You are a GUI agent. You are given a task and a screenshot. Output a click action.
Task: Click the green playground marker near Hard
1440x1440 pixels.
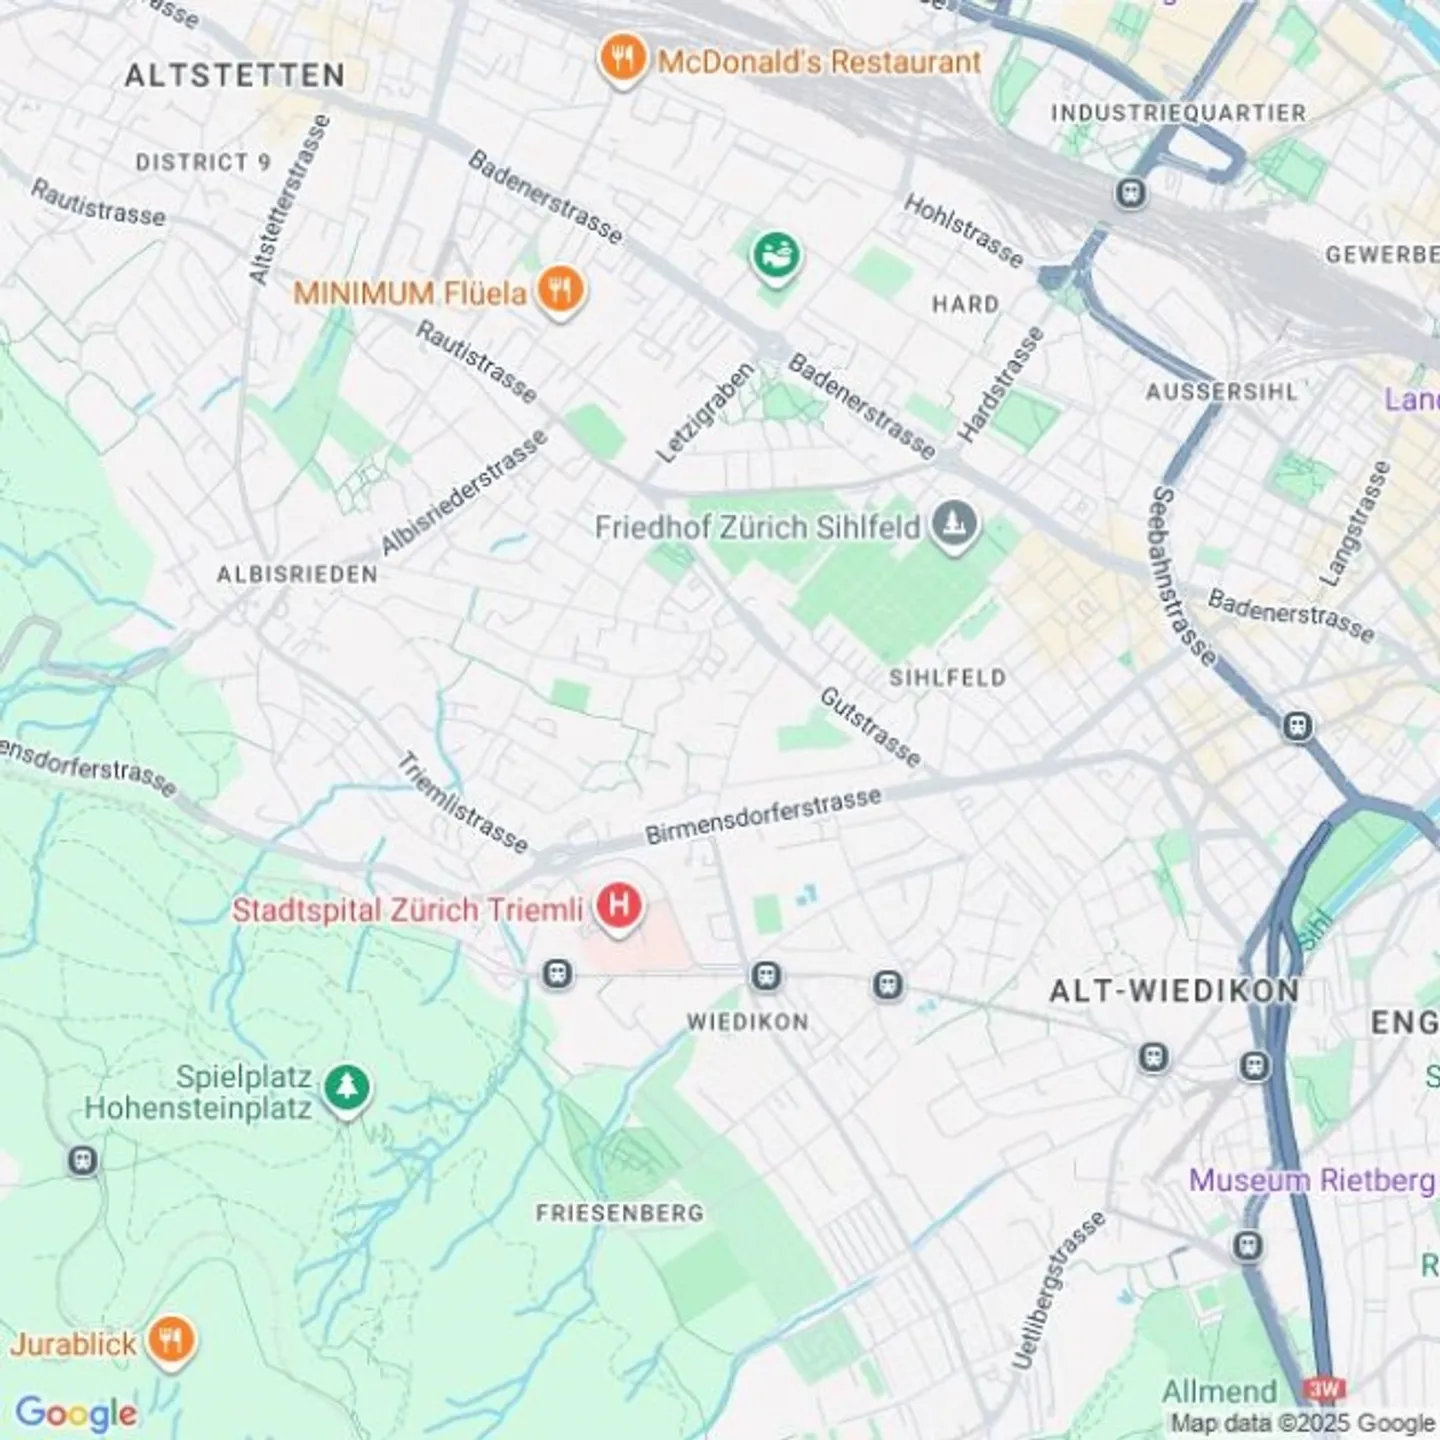pyautogui.click(x=777, y=257)
